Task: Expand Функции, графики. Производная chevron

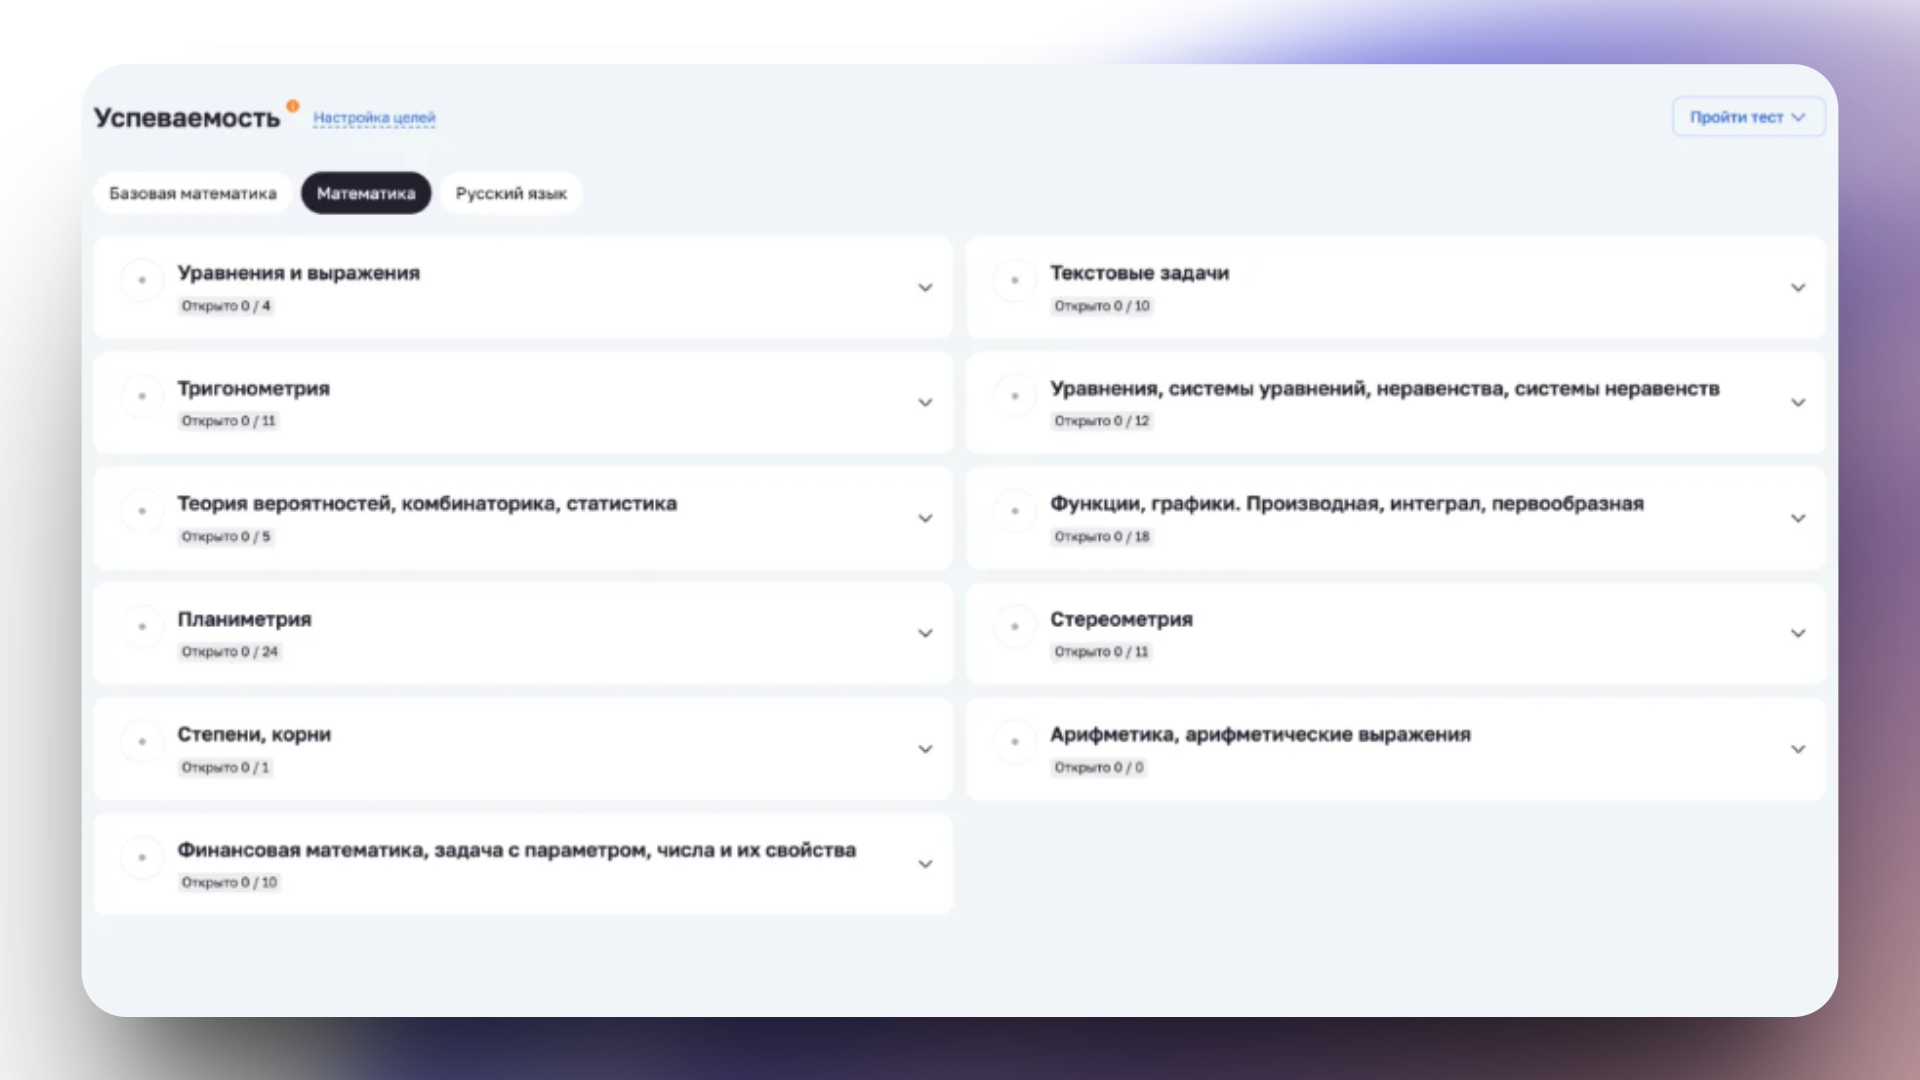Action: (x=1798, y=519)
